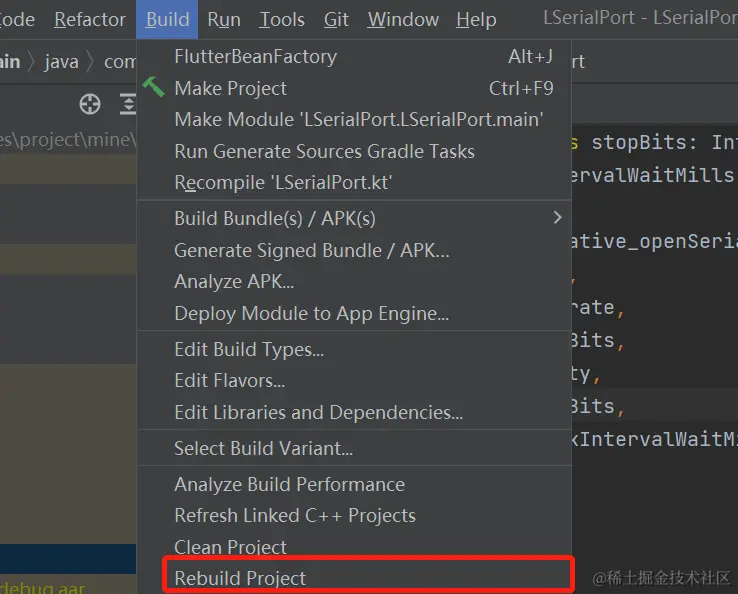Click the 'IntervalWaitM' line in the editor
The image size is (738, 594).
click(654, 439)
